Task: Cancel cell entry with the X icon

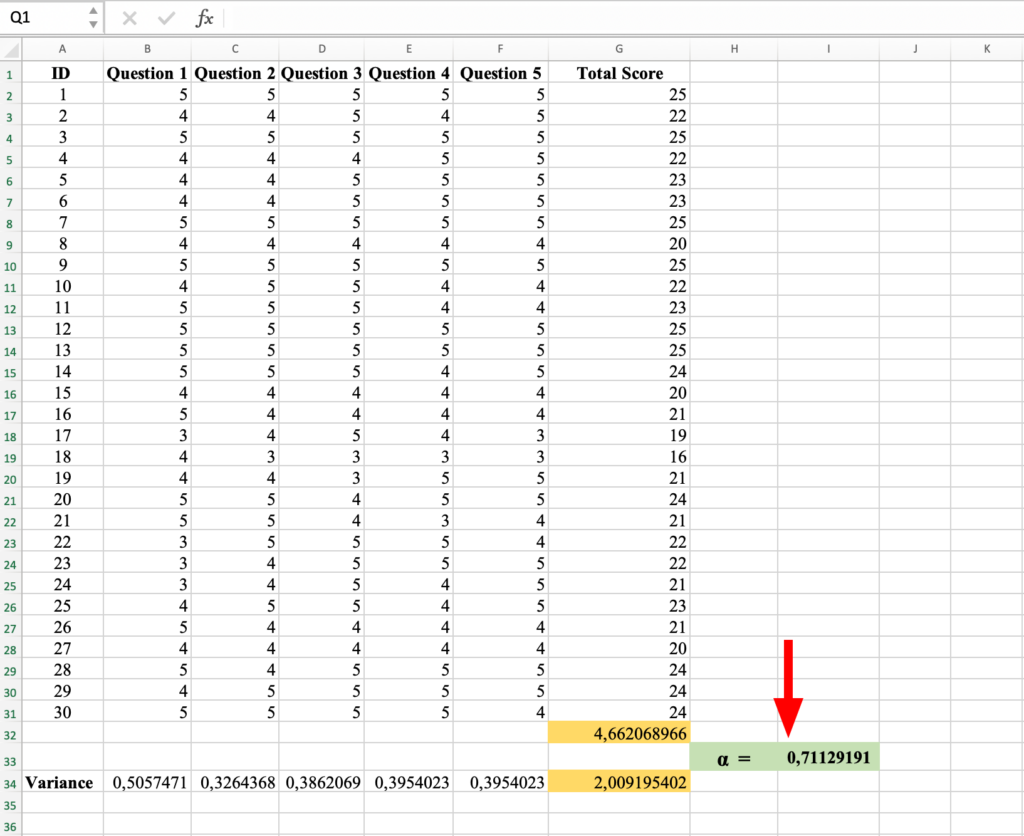Action: 128,17
